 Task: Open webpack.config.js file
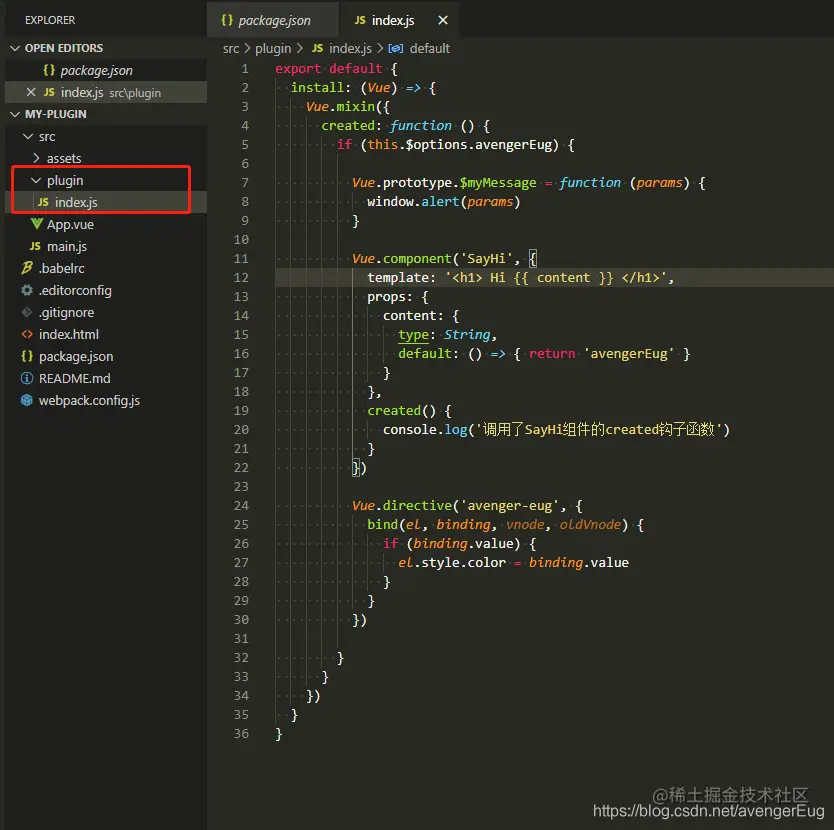coord(106,401)
